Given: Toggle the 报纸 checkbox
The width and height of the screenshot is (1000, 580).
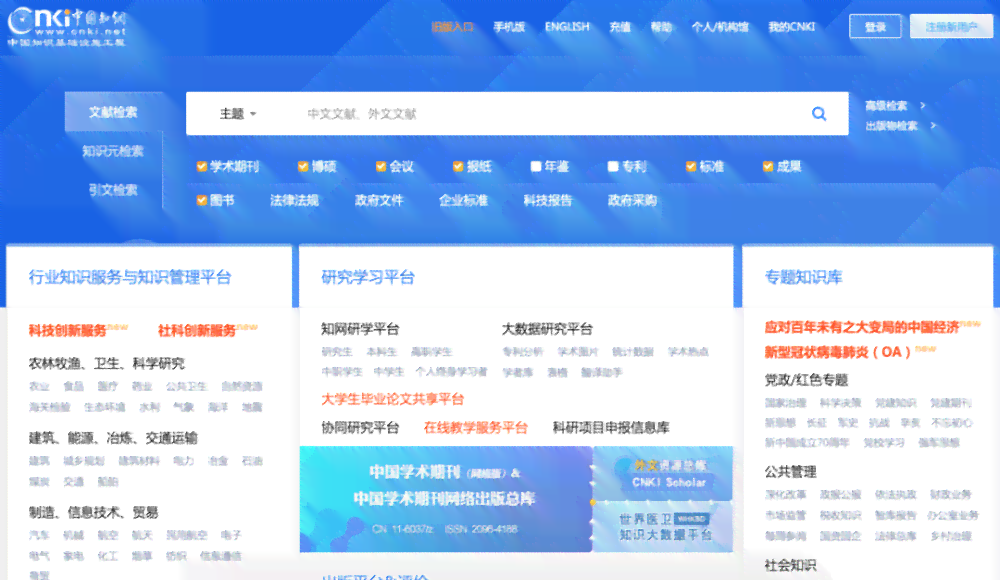Looking at the screenshot, I should 458,167.
